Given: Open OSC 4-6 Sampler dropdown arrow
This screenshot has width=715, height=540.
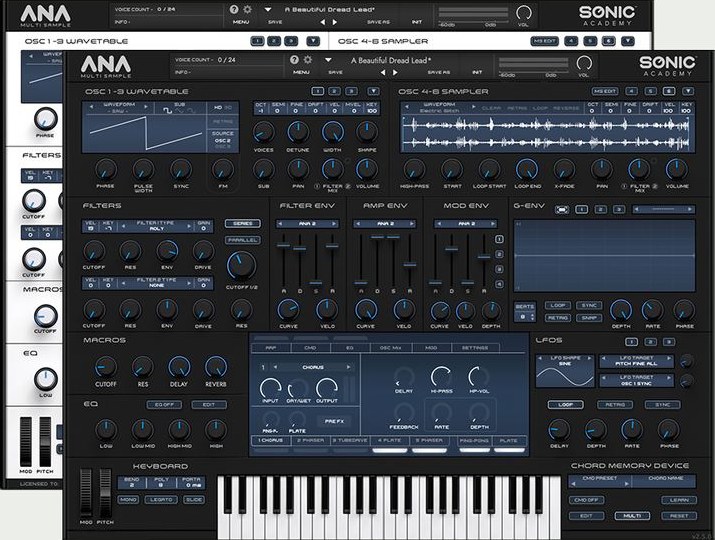Looking at the screenshot, I should [688, 91].
